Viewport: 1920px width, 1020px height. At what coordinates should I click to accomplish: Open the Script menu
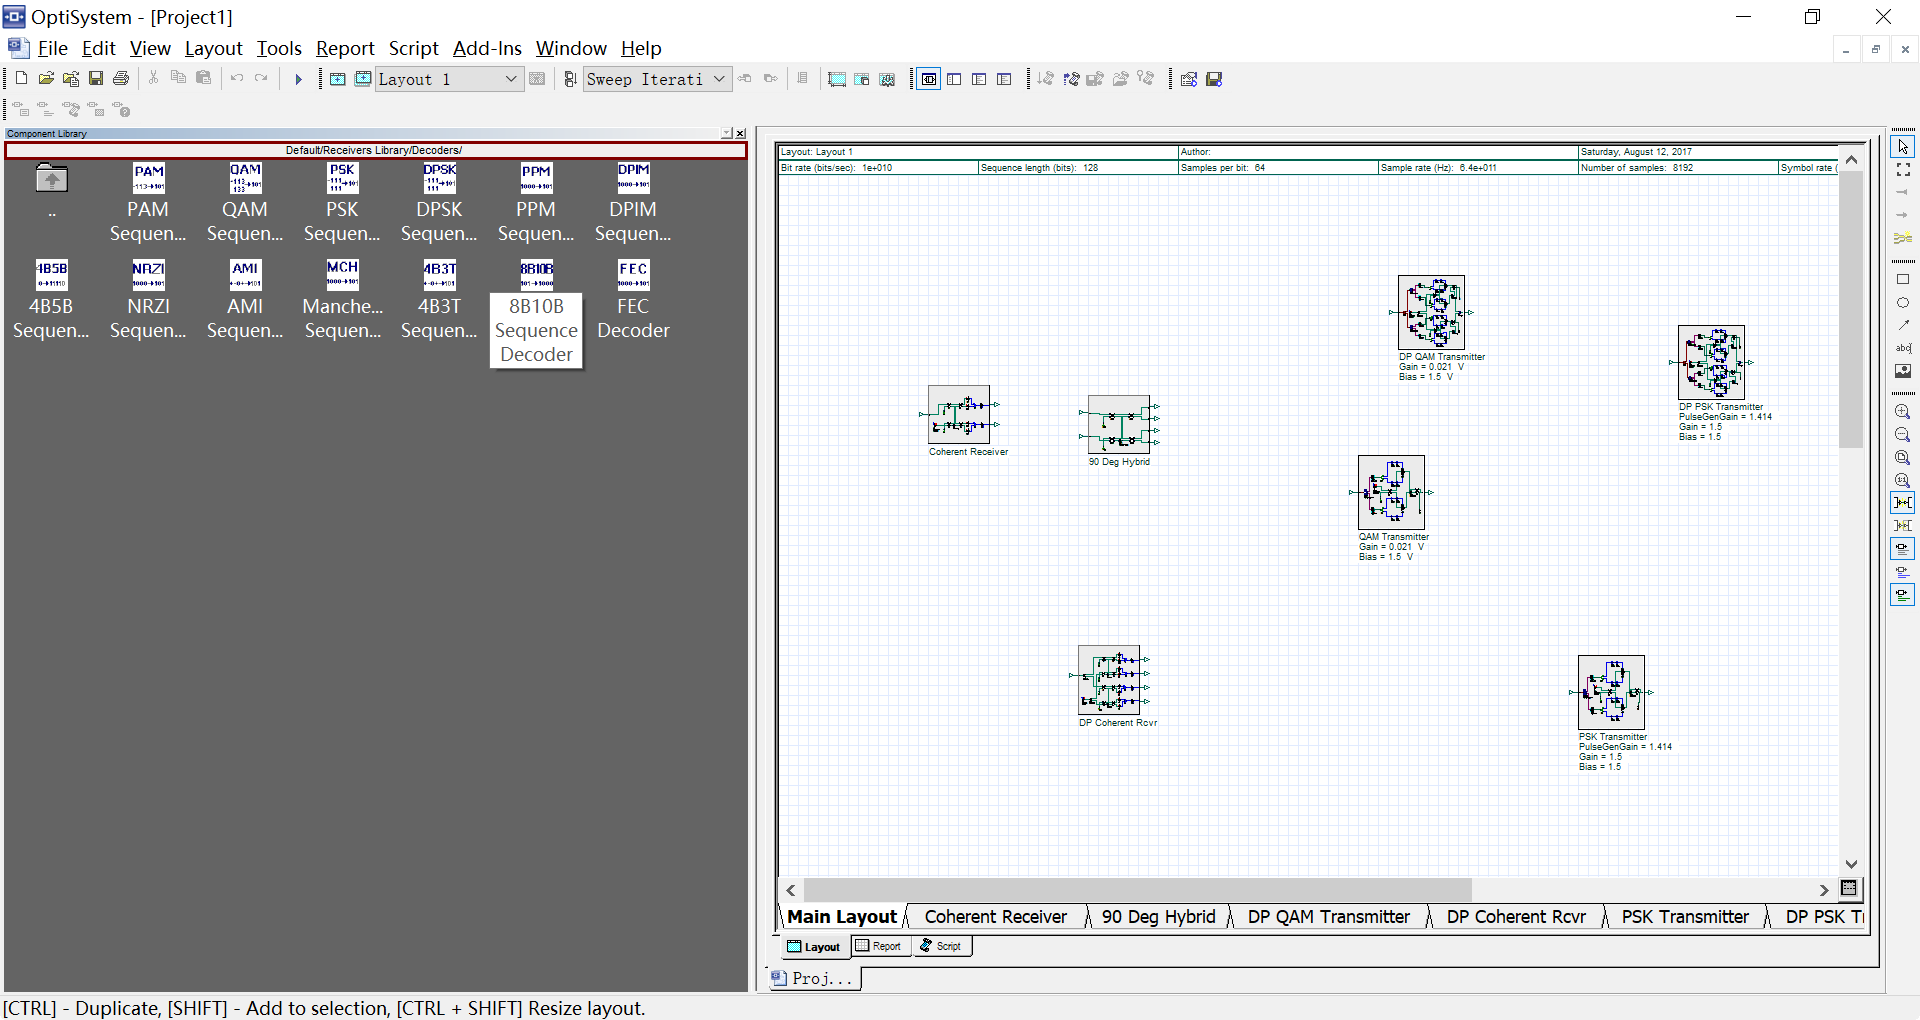[413, 48]
